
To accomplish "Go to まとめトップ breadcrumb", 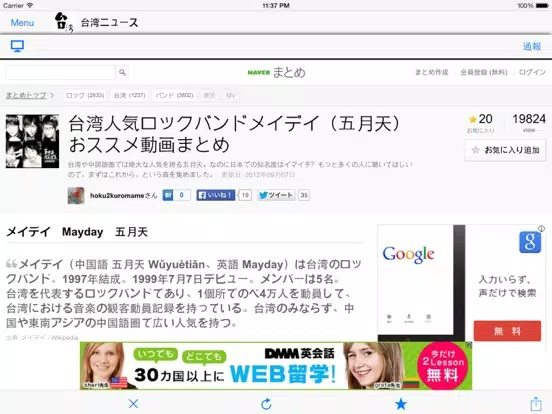I will 26,95.
